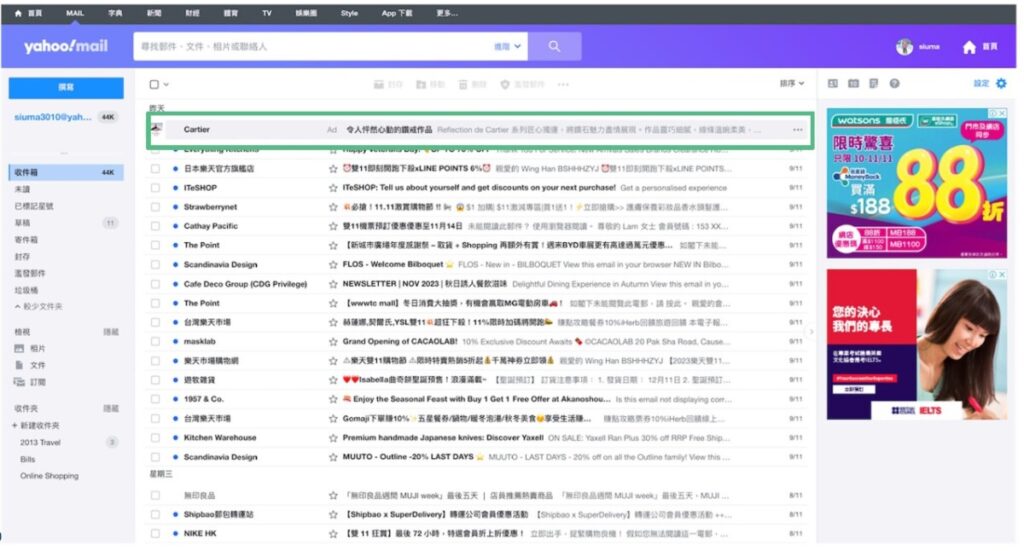This screenshot has width=1024, height=551.
Task: Open the 2013 Travel folder
Action: (40, 443)
